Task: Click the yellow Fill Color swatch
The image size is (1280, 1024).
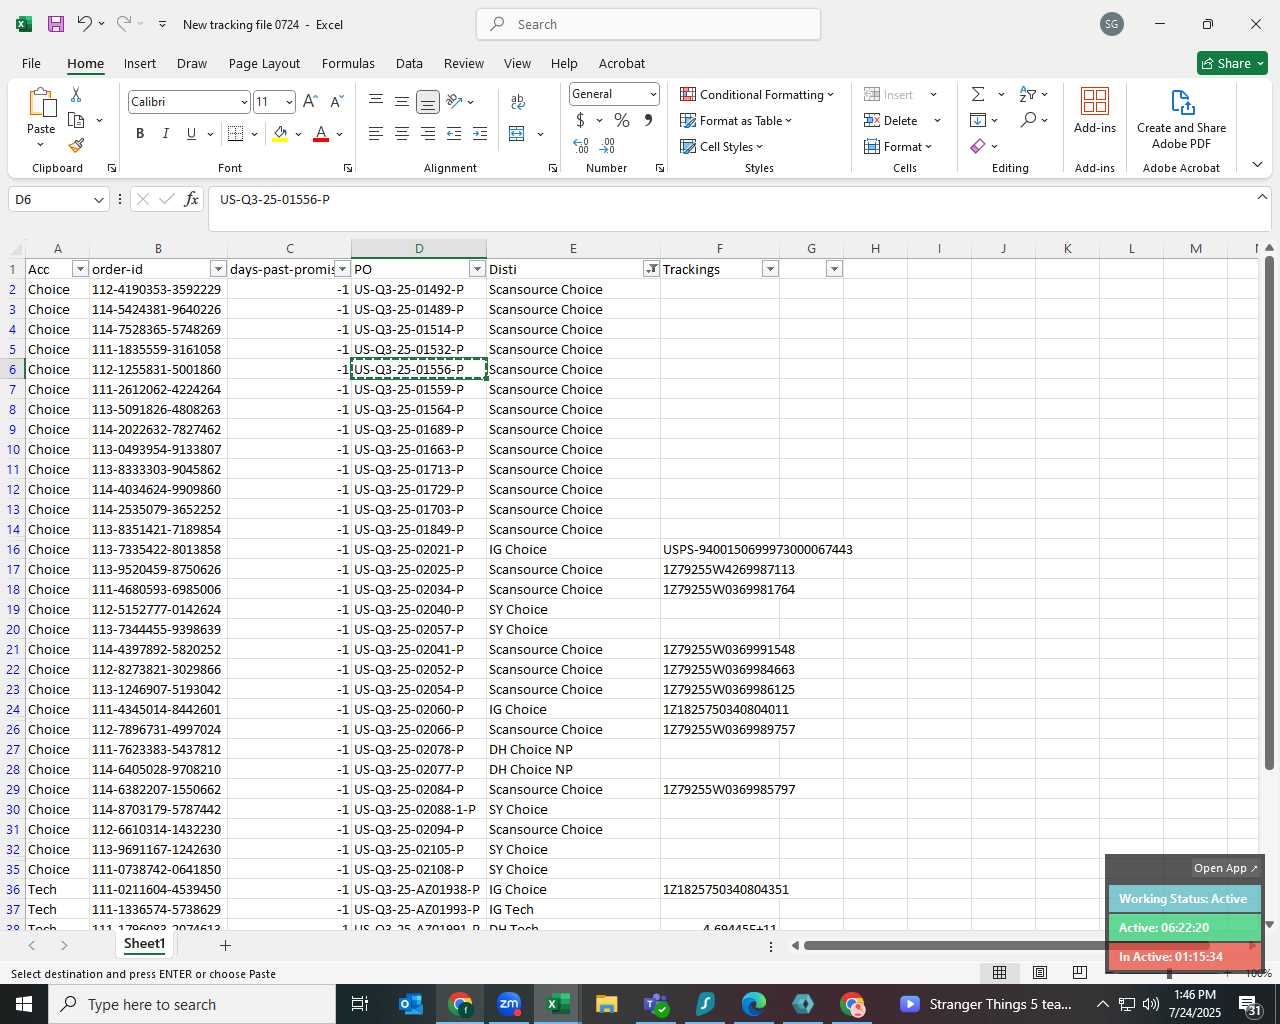Action: coord(280,133)
